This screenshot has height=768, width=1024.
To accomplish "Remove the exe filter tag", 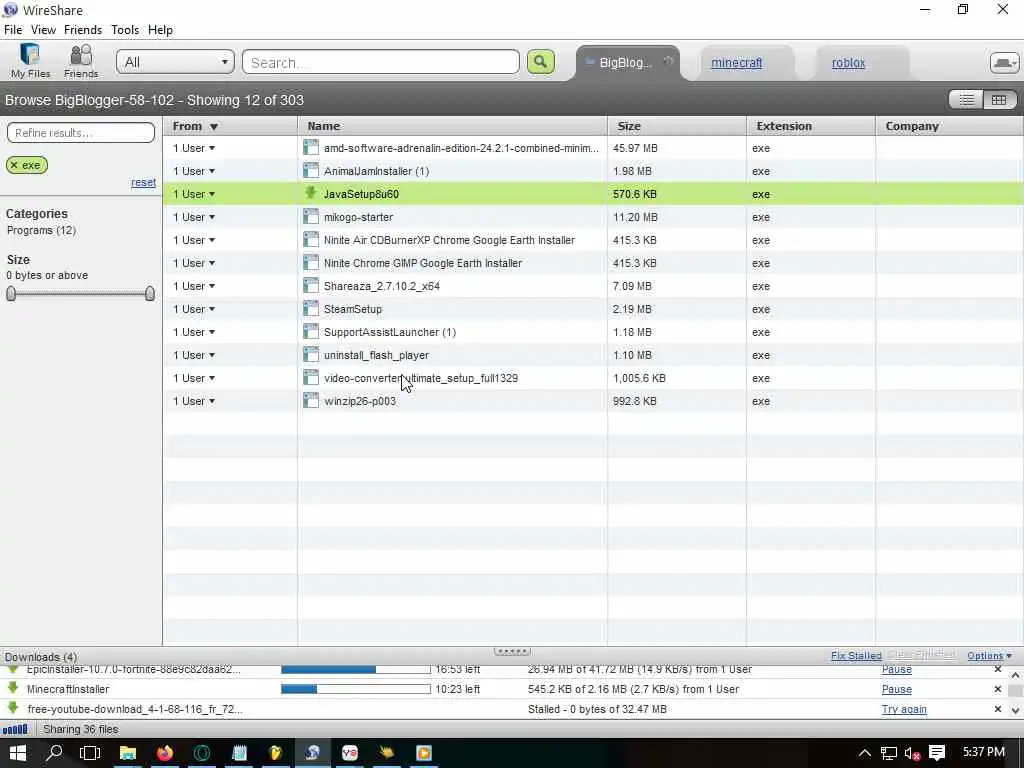I will coord(14,165).
